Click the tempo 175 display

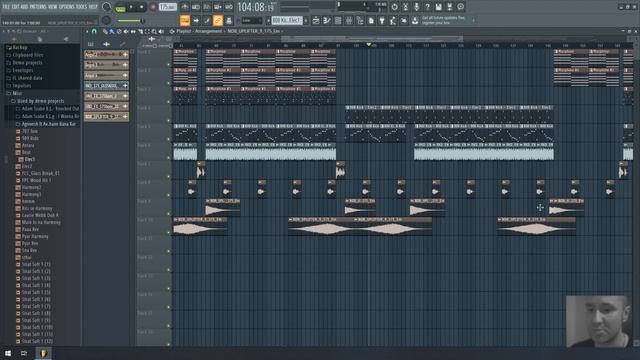click(x=167, y=7)
